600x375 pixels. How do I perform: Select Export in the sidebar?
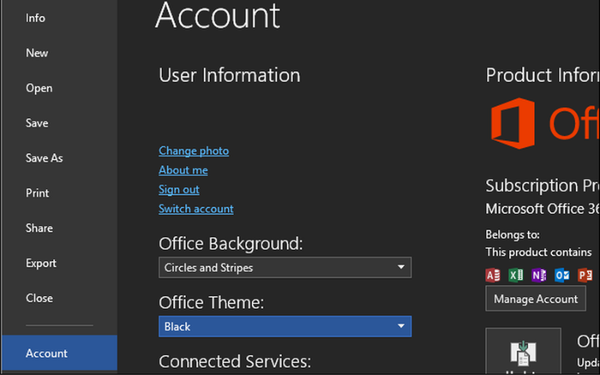click(x=41, y=263)
